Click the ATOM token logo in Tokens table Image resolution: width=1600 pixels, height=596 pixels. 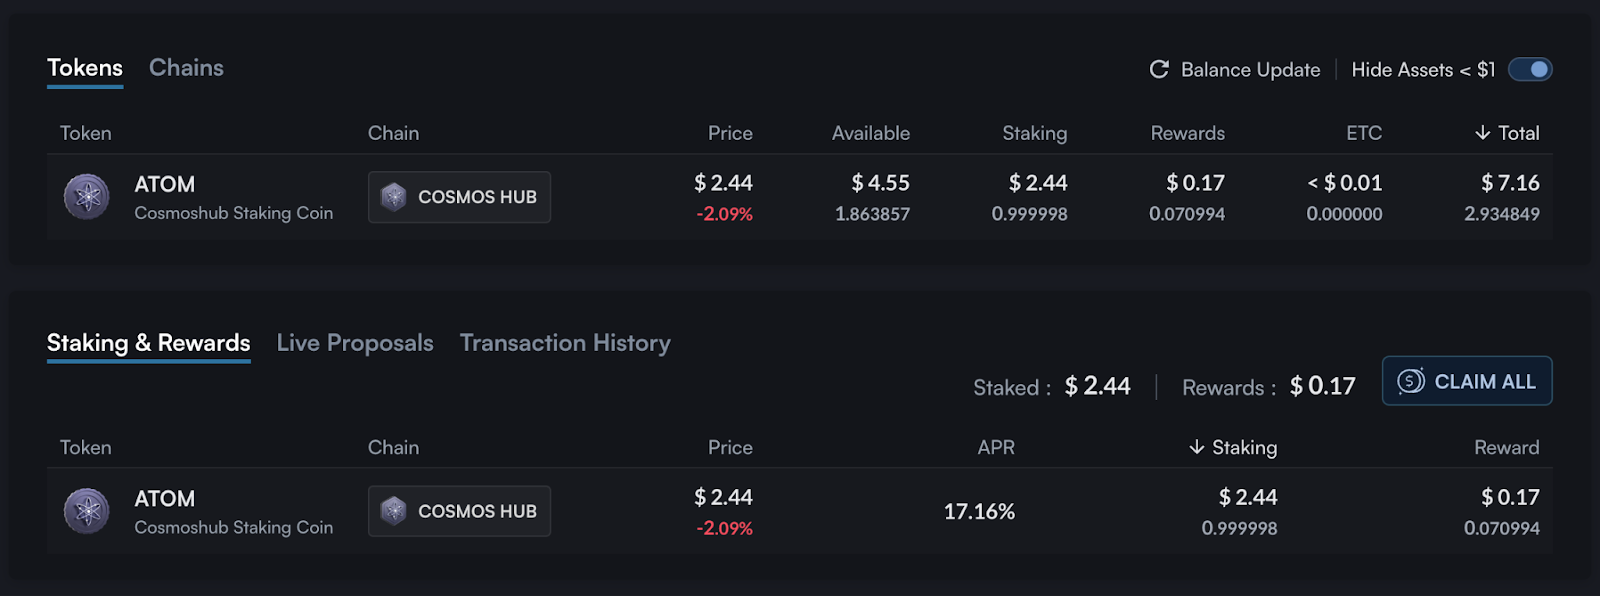(86, 197)
